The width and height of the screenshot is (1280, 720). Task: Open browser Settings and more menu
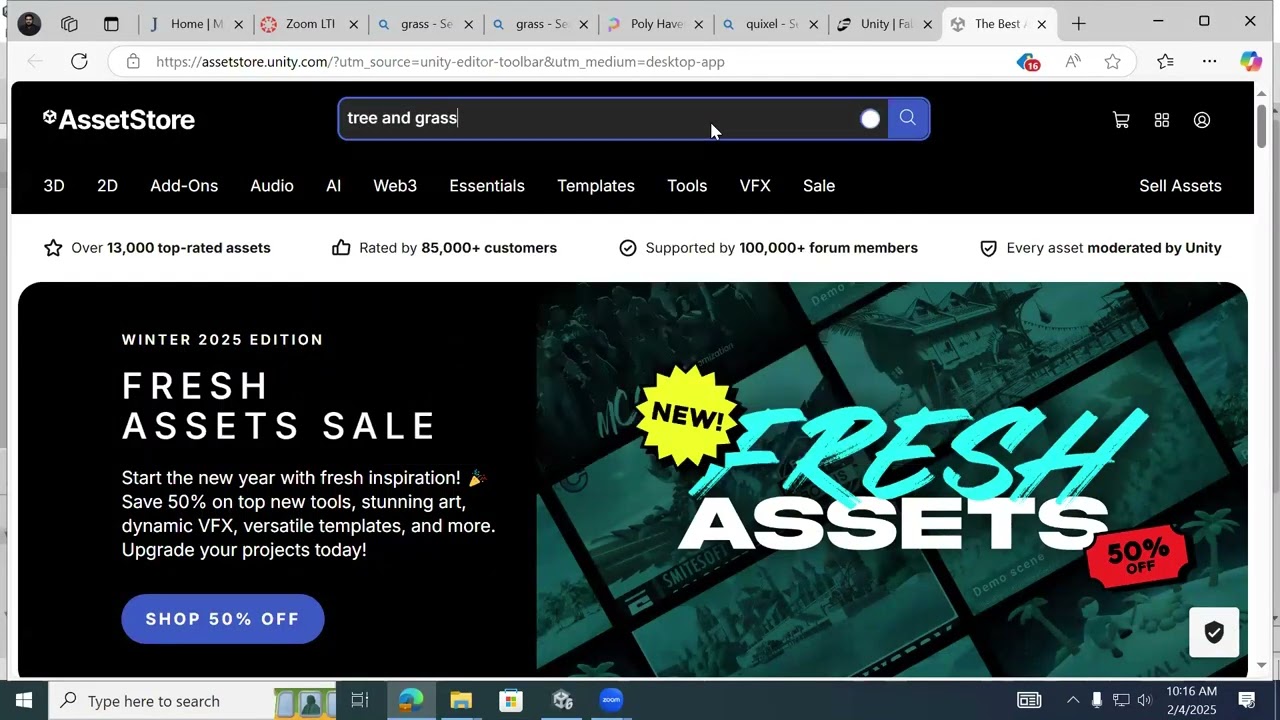(1210, 62)
